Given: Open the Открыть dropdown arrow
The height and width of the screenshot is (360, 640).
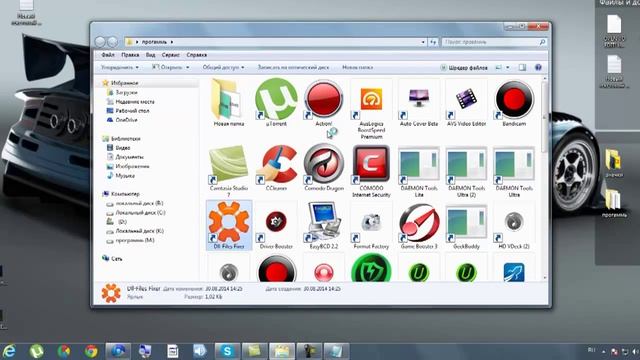Looking at the screenshot, I should coord(187,67).
